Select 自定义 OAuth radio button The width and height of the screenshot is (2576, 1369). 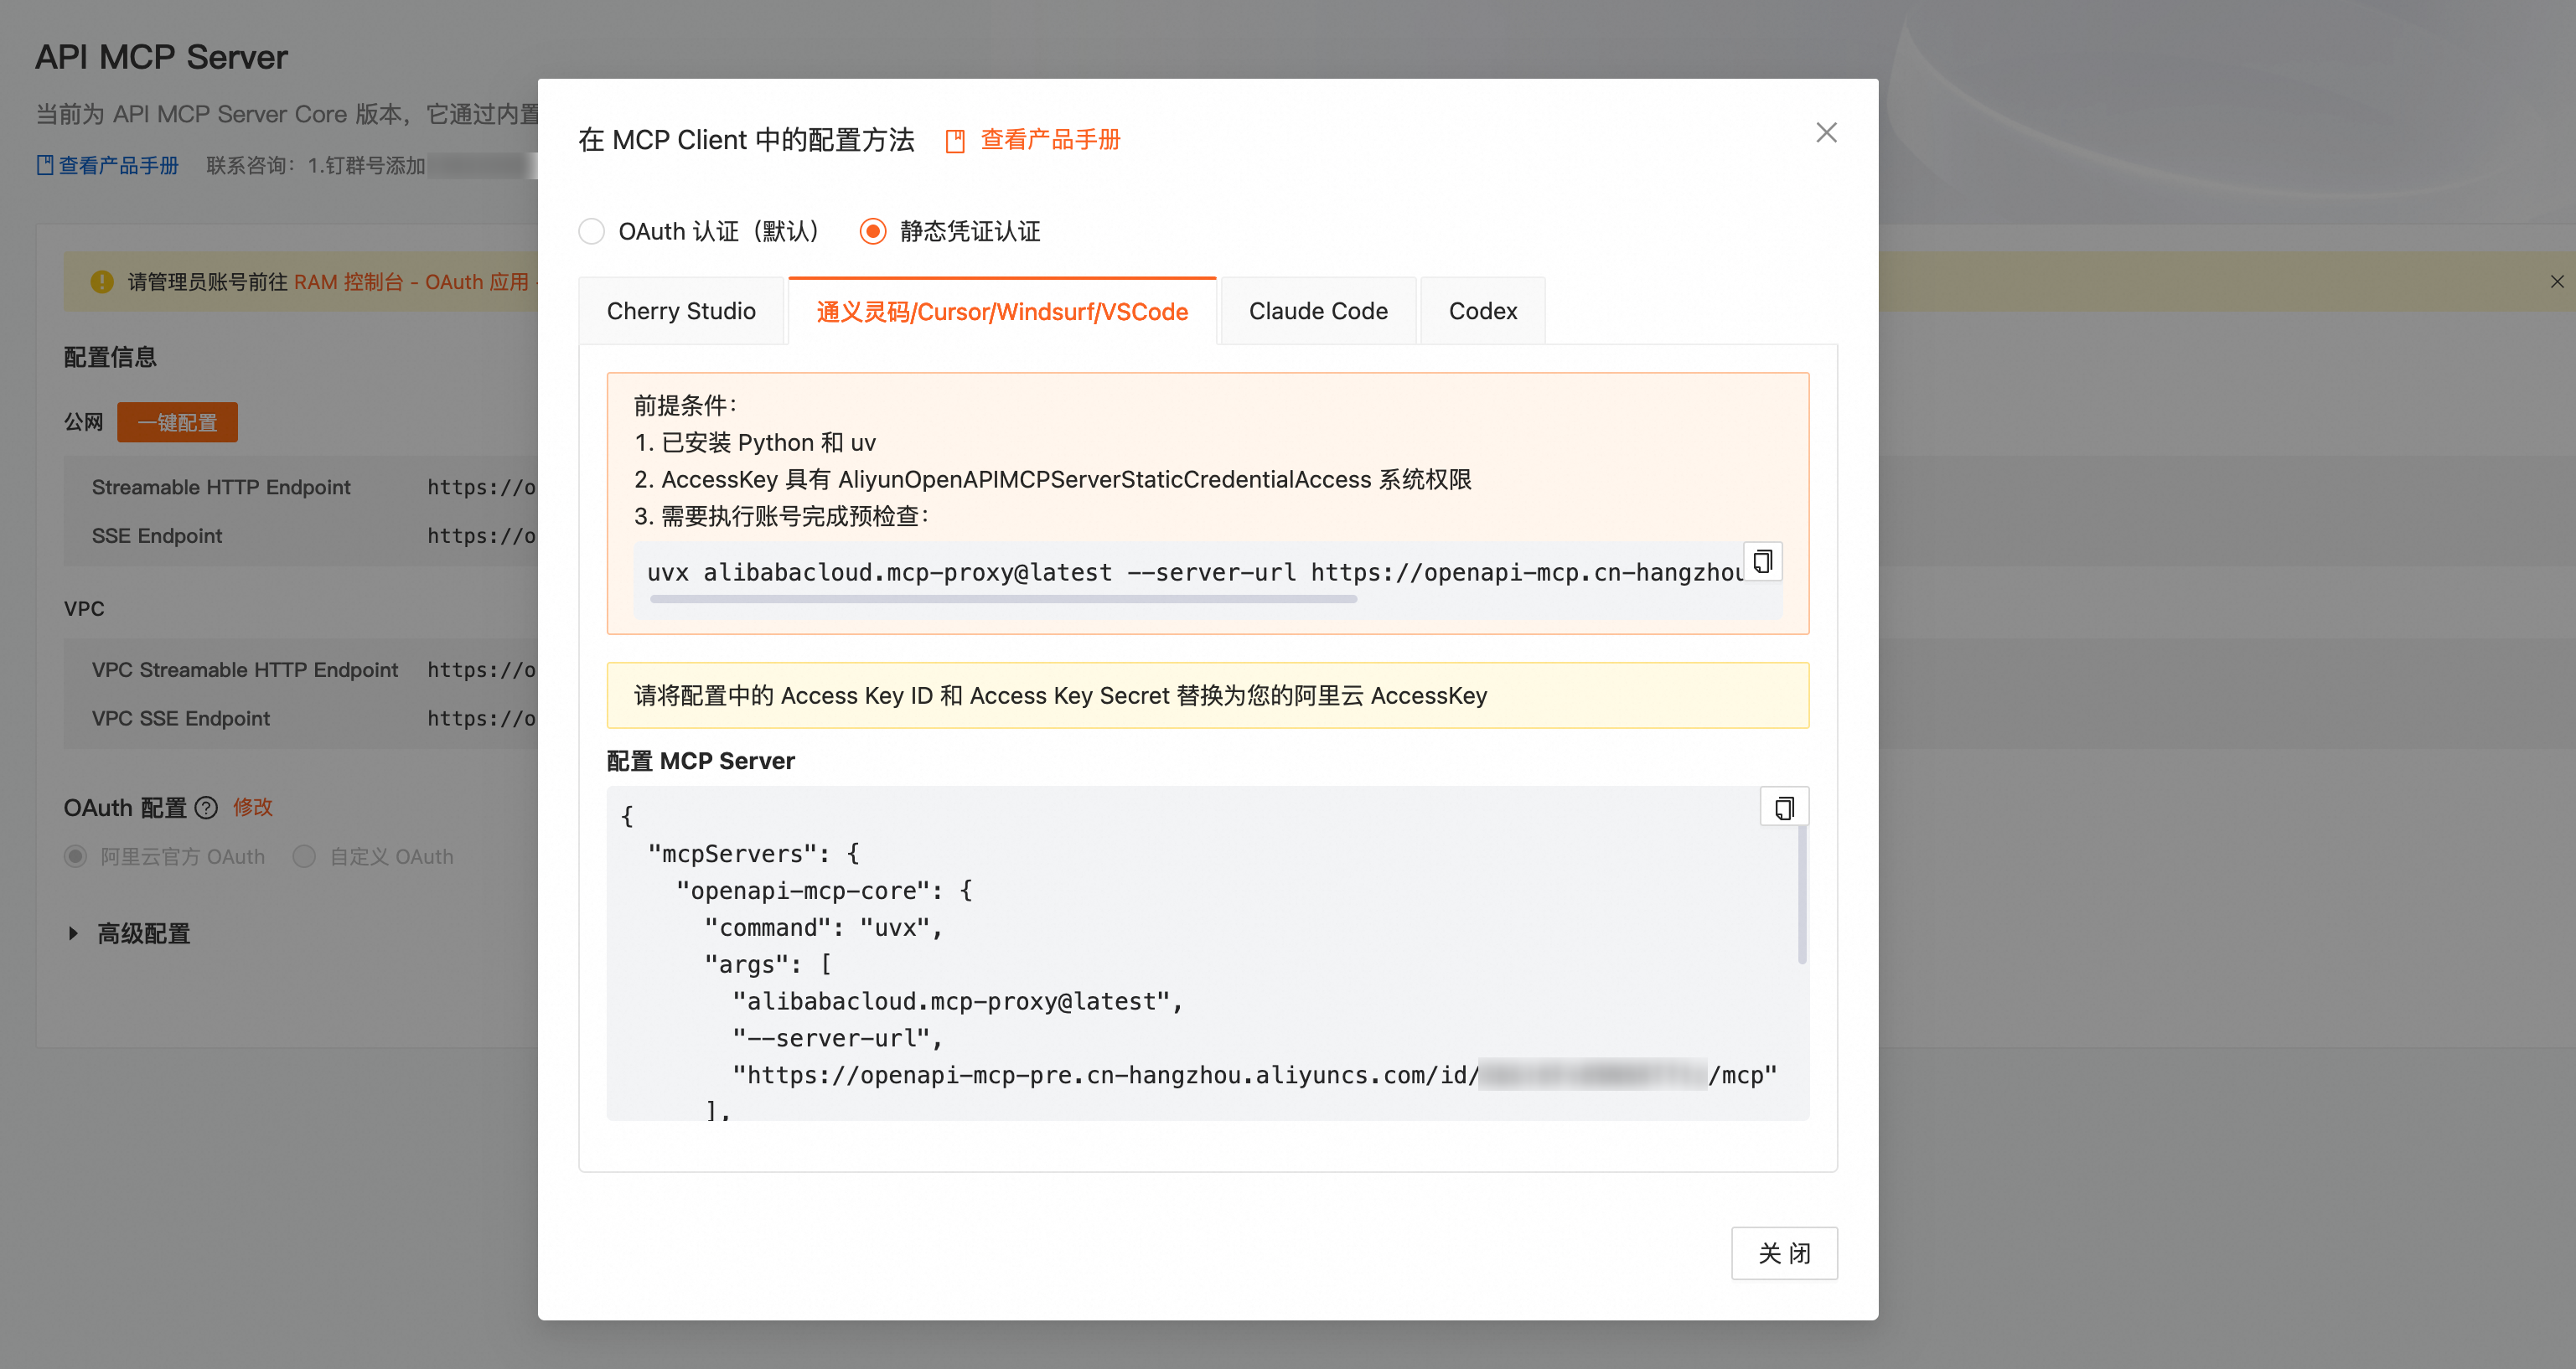[304, 857]
